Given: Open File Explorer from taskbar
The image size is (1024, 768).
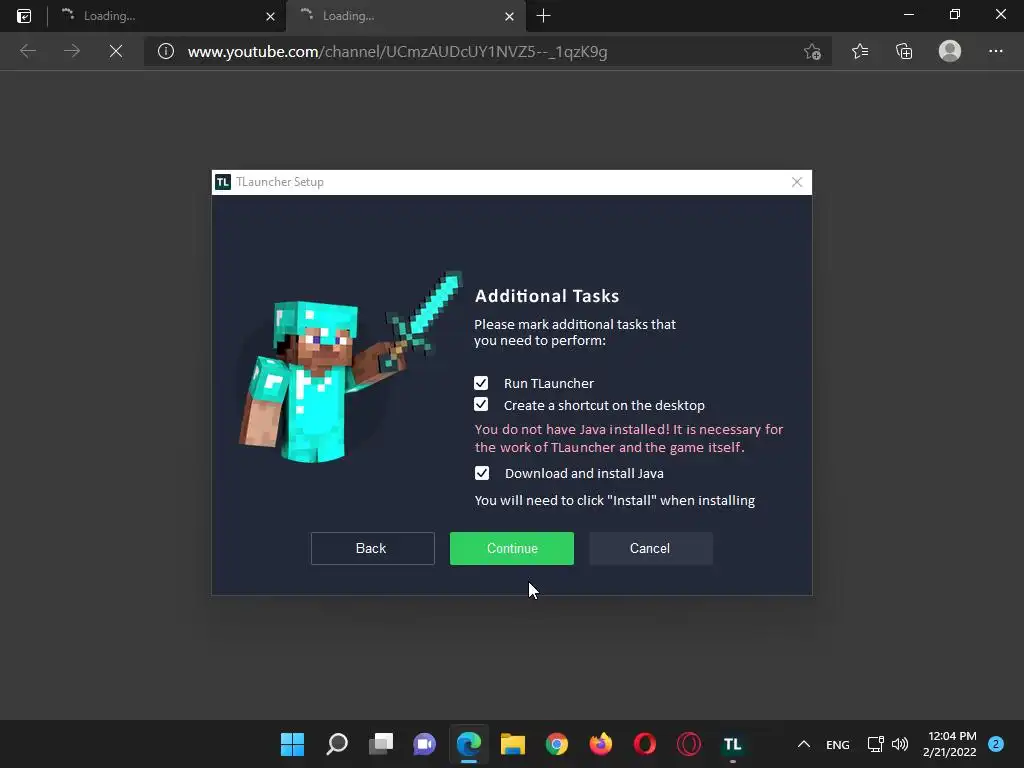Looking at the screenshot, I should pyautogui.click(x=513, y=744).
